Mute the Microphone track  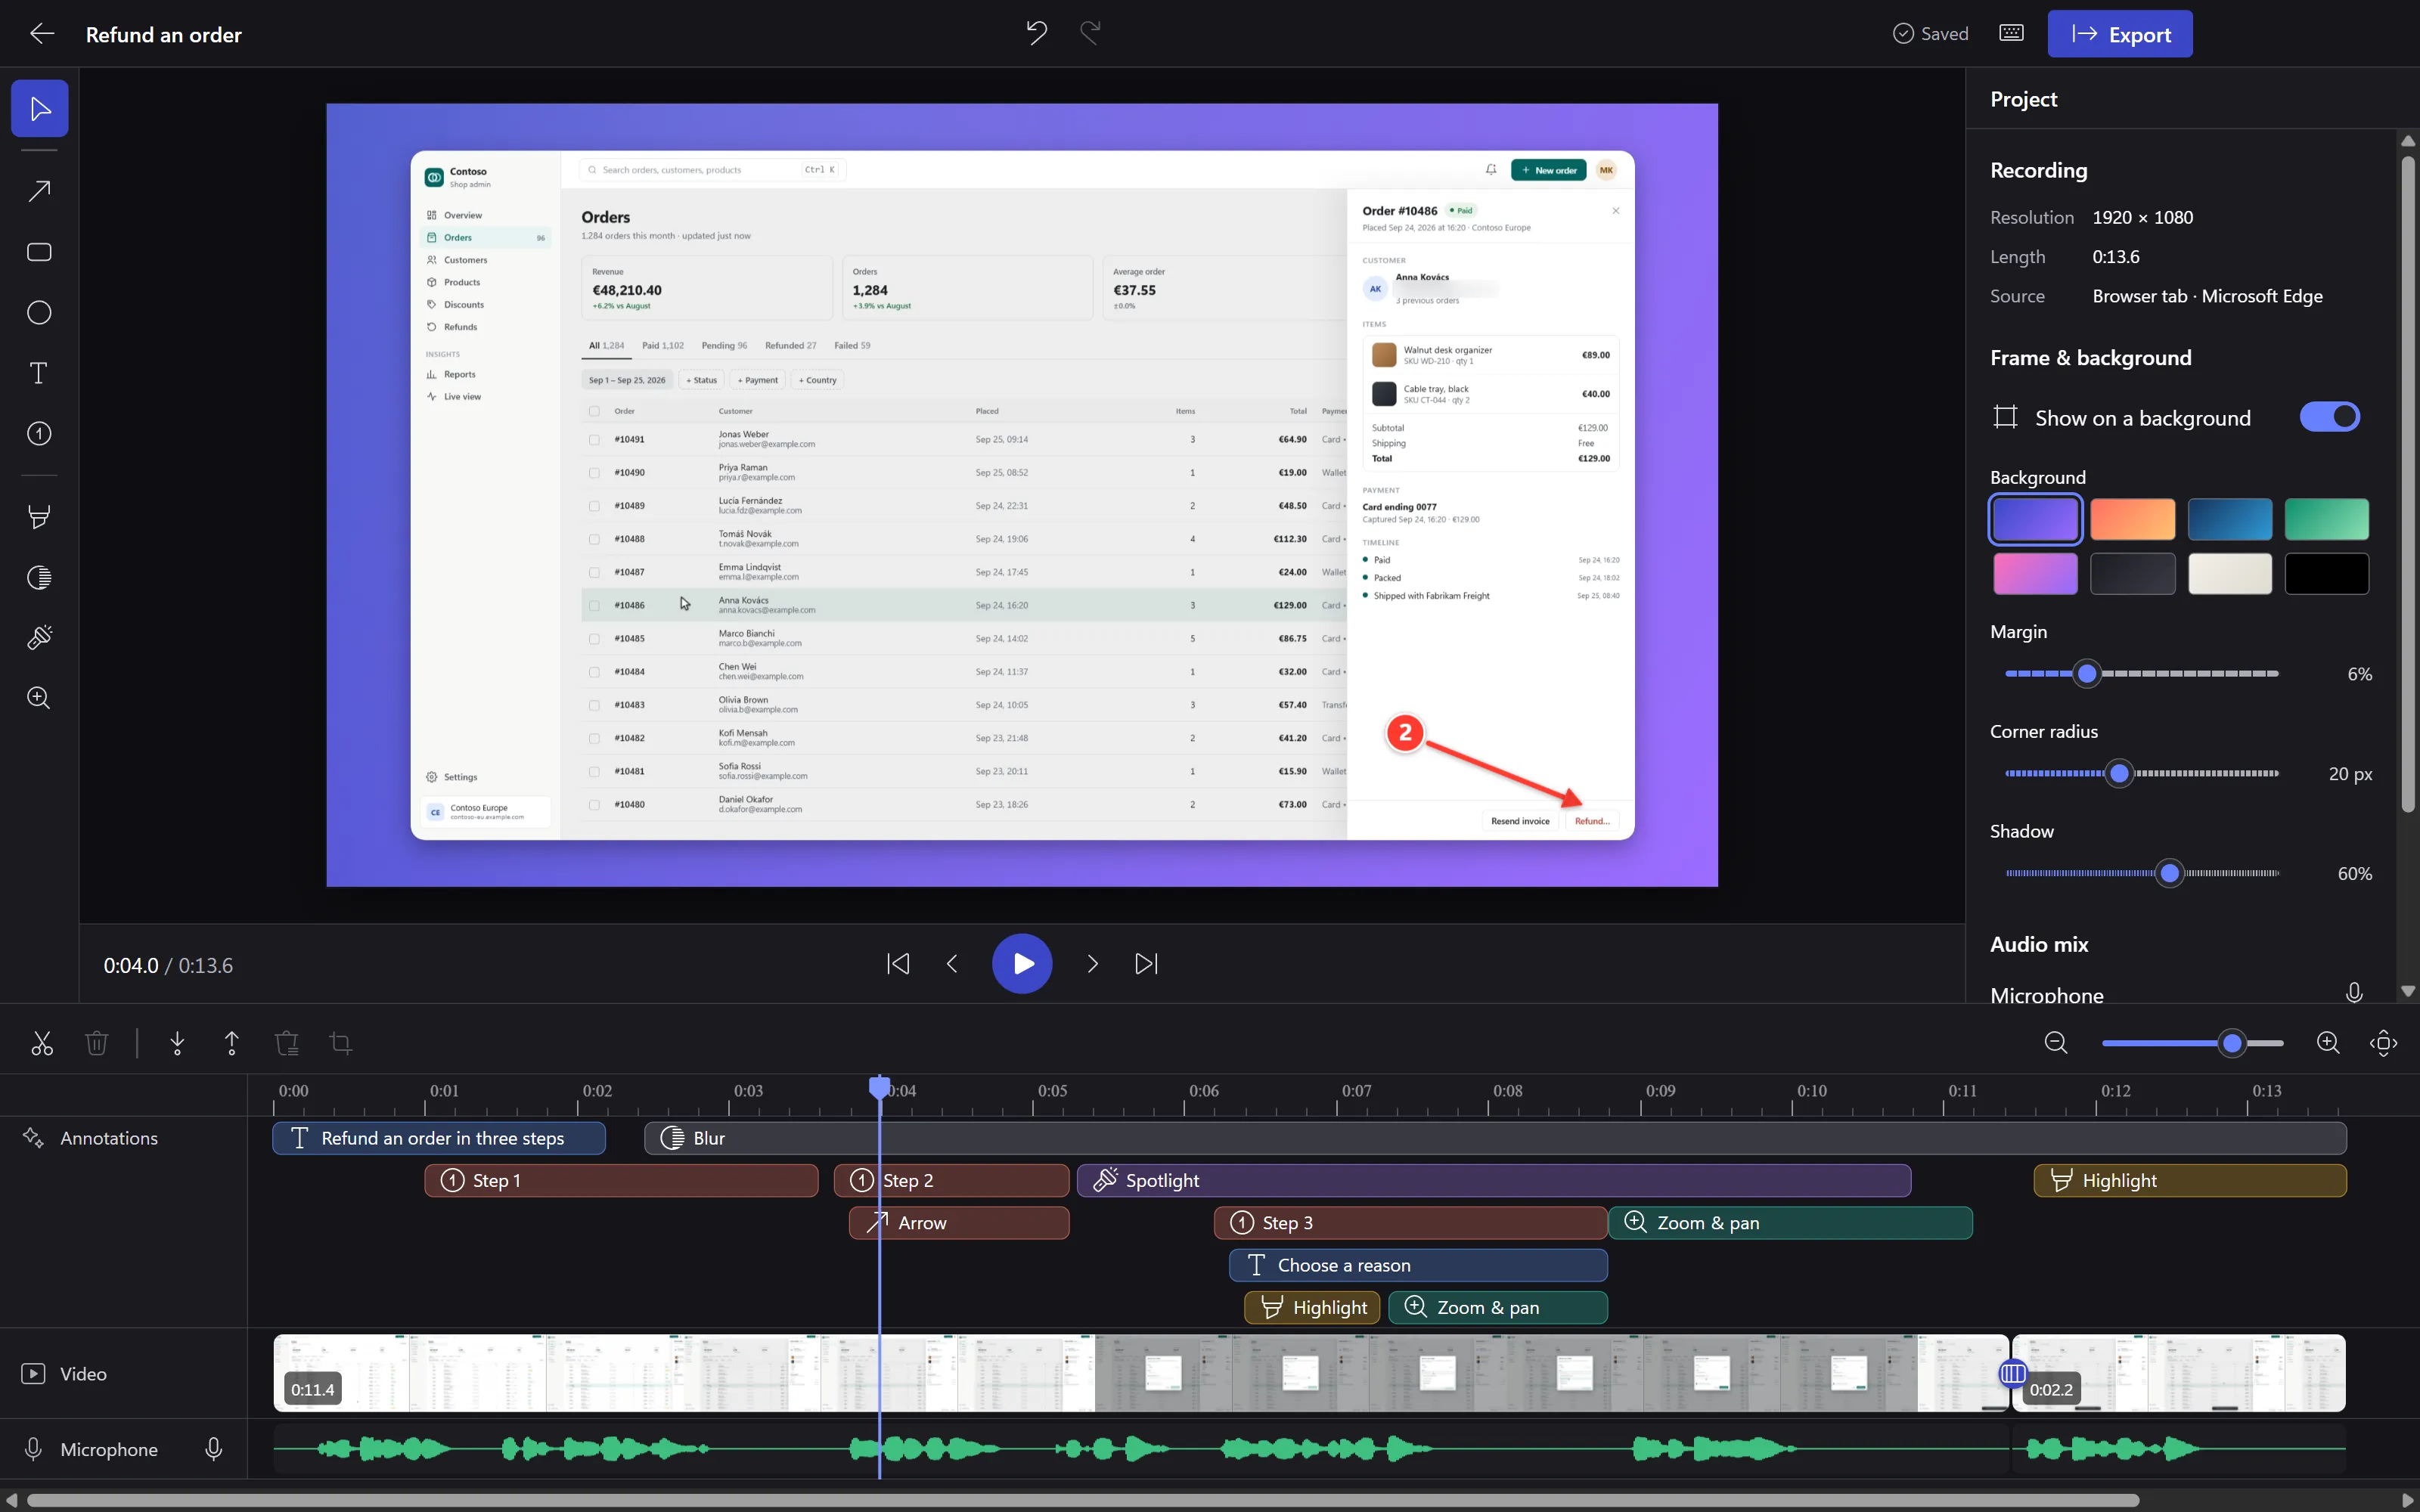pyautogui.click(x=214, y=1449)
